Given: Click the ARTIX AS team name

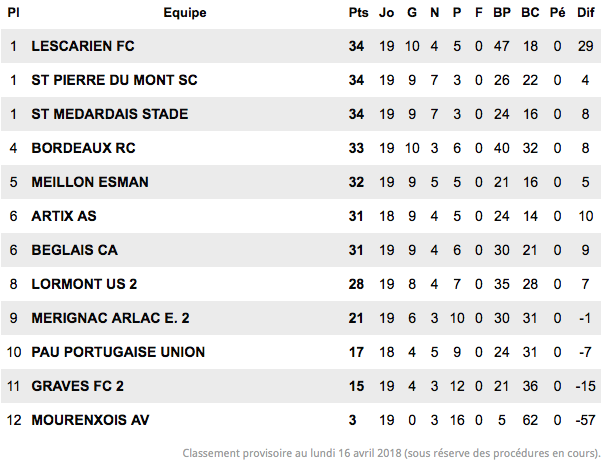Looking at the screenshot, I should tap(64, 216).
